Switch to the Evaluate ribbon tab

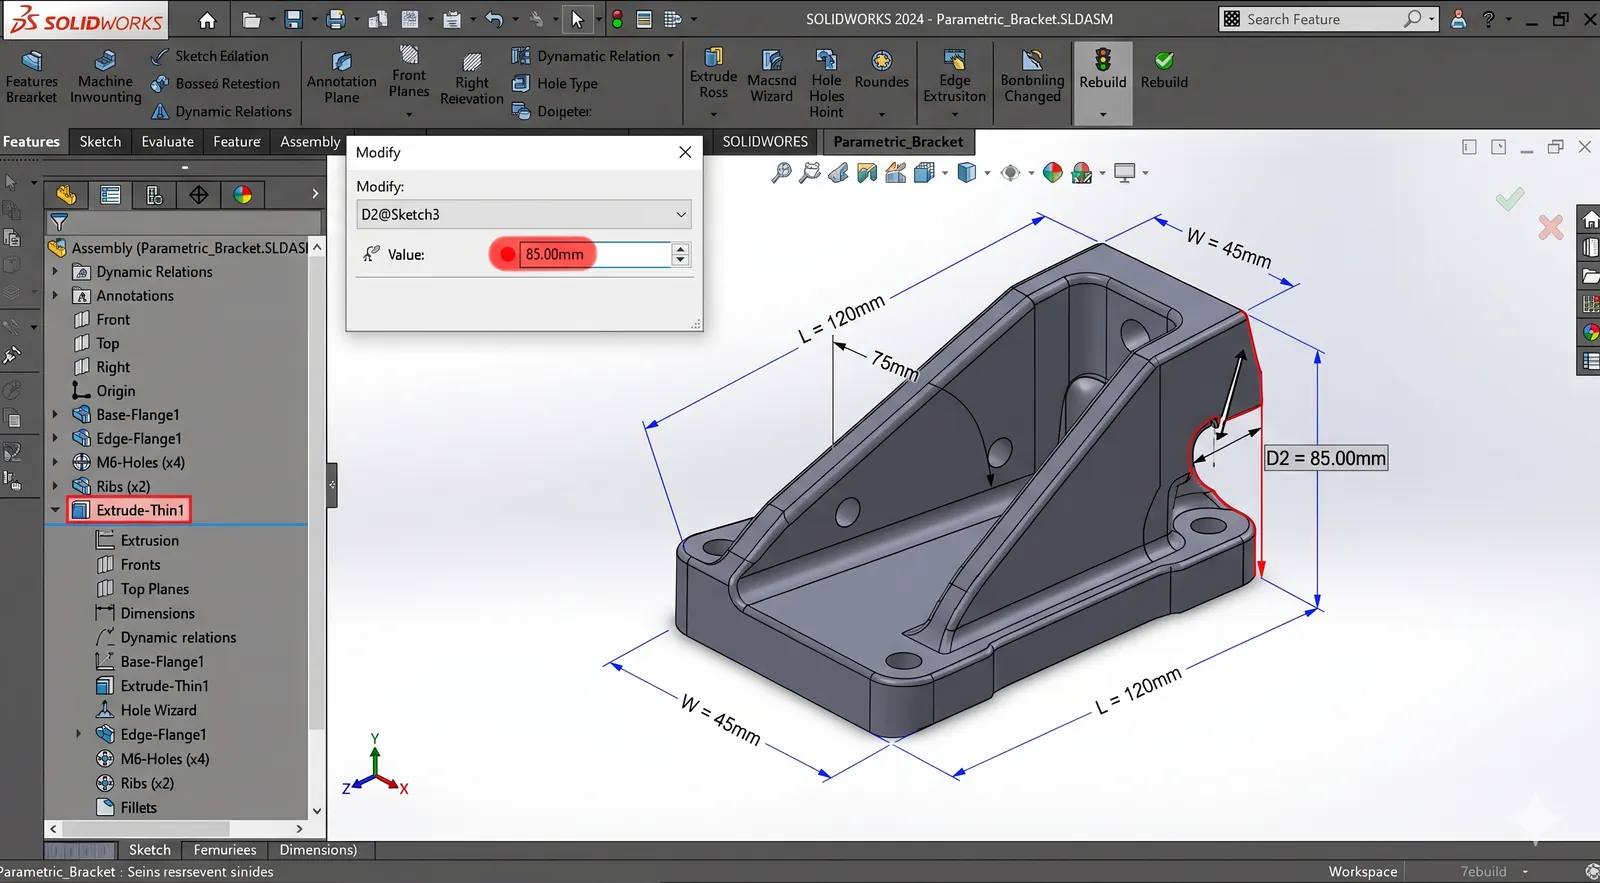167,142
